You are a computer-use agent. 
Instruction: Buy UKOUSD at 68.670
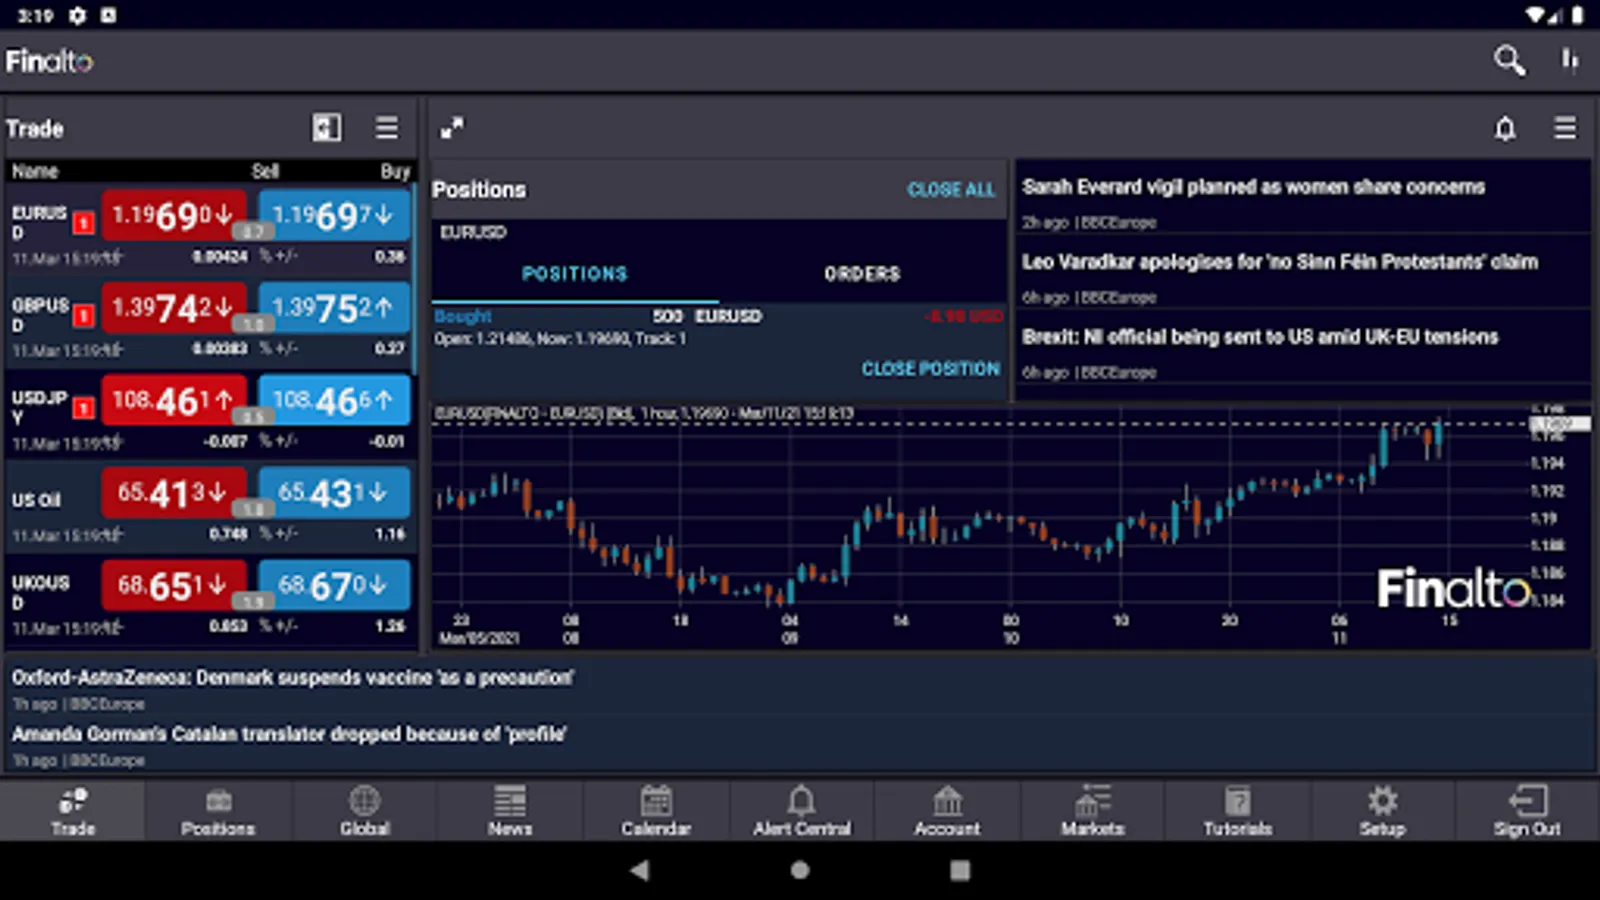pyautogui.click(x=334, y=586)
